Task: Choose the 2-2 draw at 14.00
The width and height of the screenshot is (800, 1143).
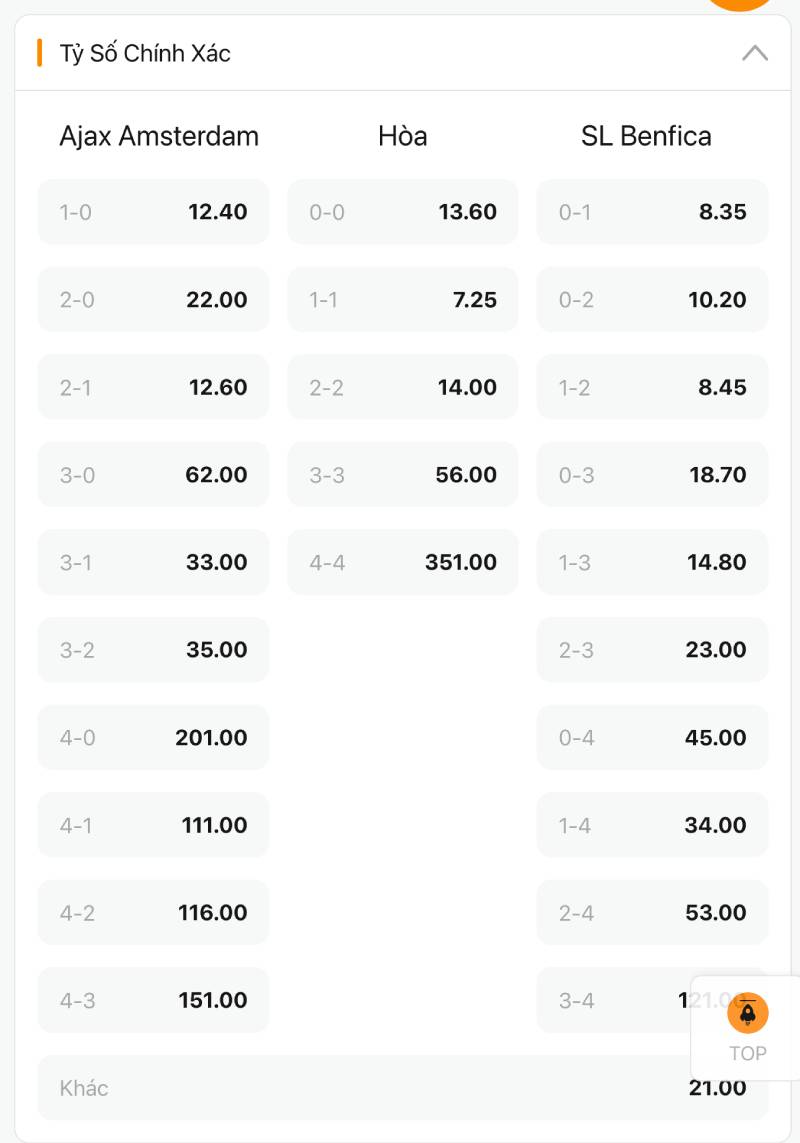Action: pyautogui.click(x=402, y=387)
